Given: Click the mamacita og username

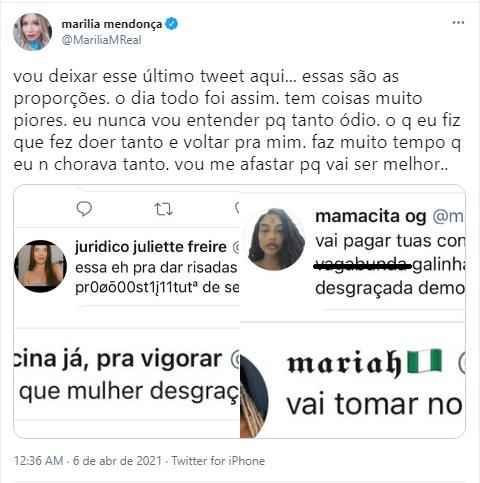Looking at the screenshot, I should [x=371, y=216].
